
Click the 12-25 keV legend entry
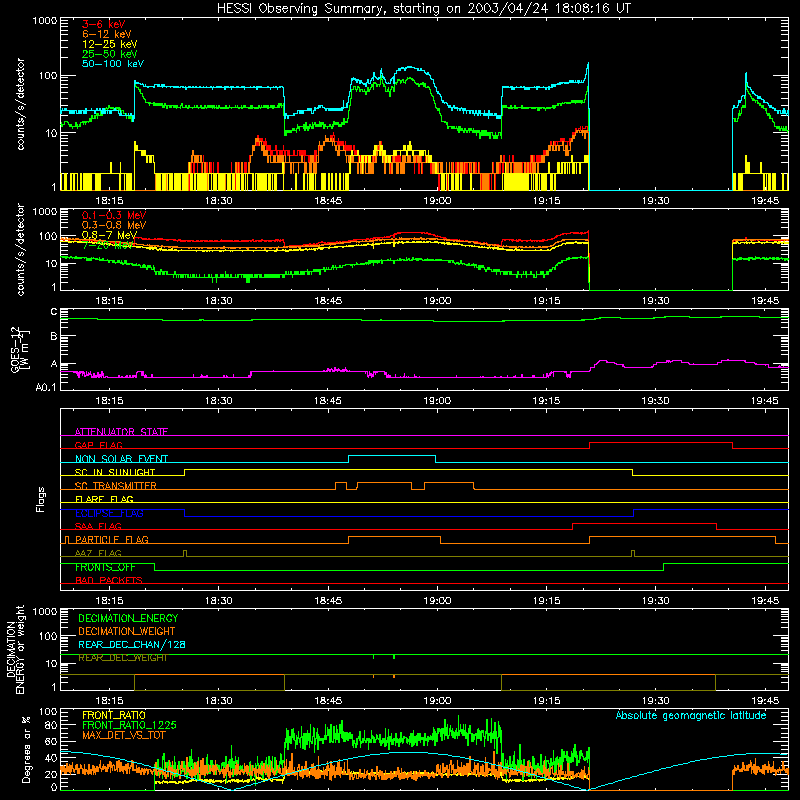[110, 44]
